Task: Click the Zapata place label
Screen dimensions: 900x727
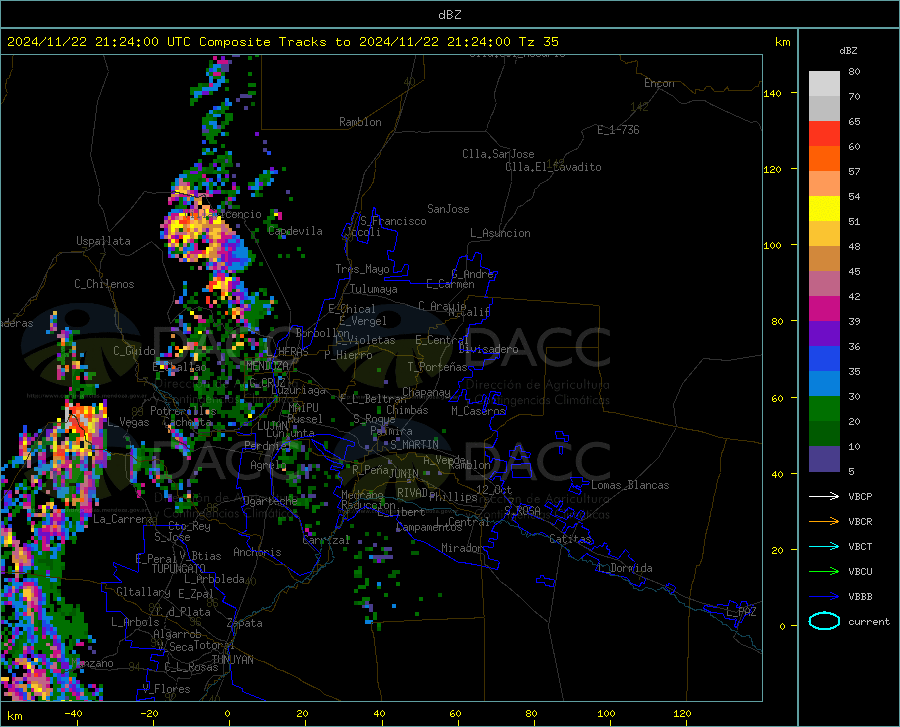Action: [245, 623]
